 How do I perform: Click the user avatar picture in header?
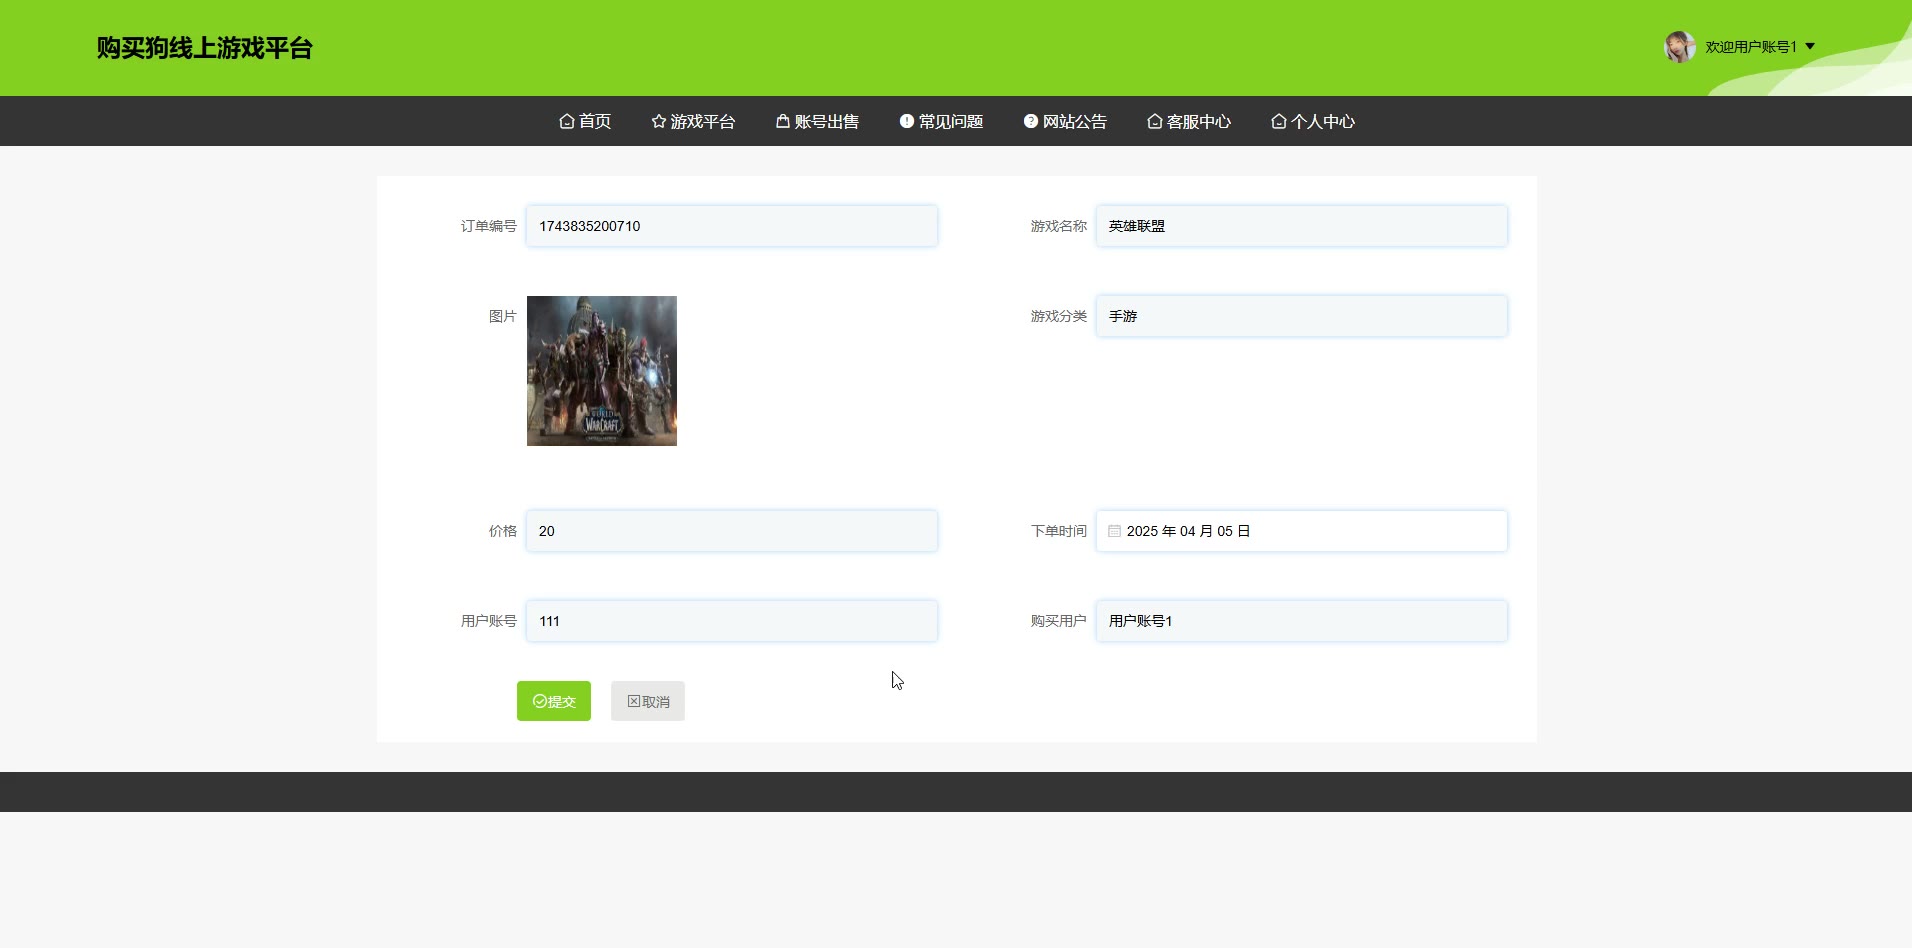click(1679, 47)
